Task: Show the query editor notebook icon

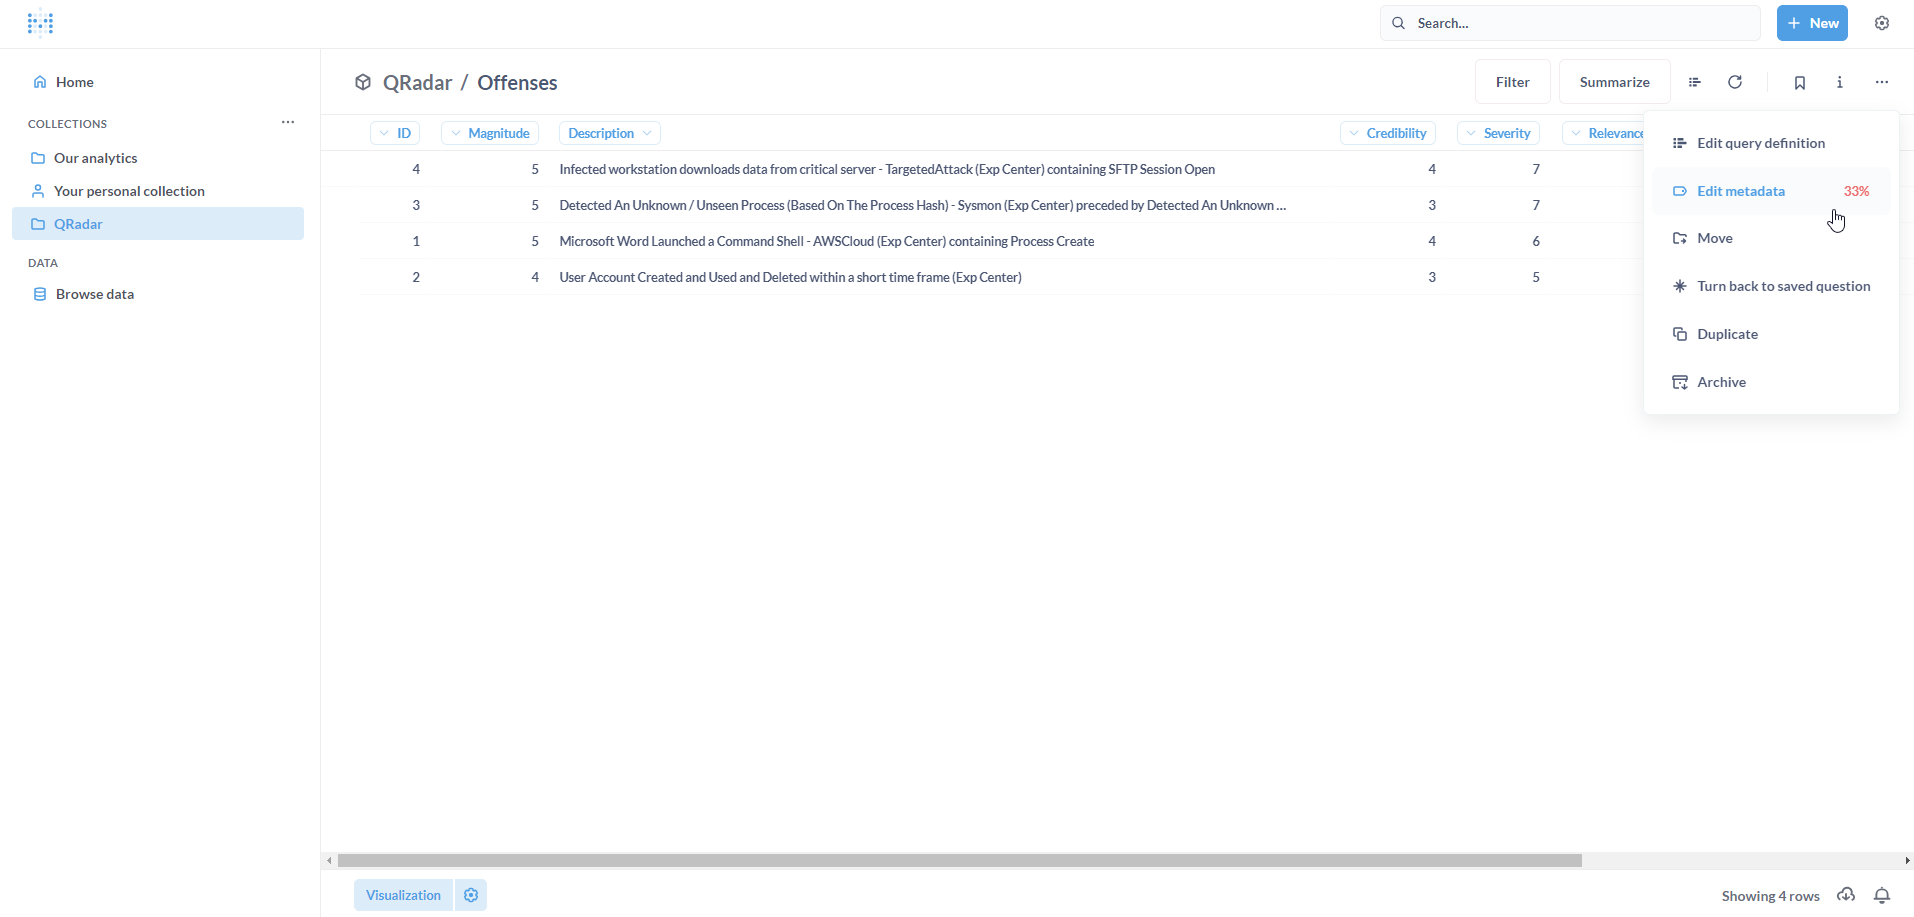Action: tap(1694, 82)
